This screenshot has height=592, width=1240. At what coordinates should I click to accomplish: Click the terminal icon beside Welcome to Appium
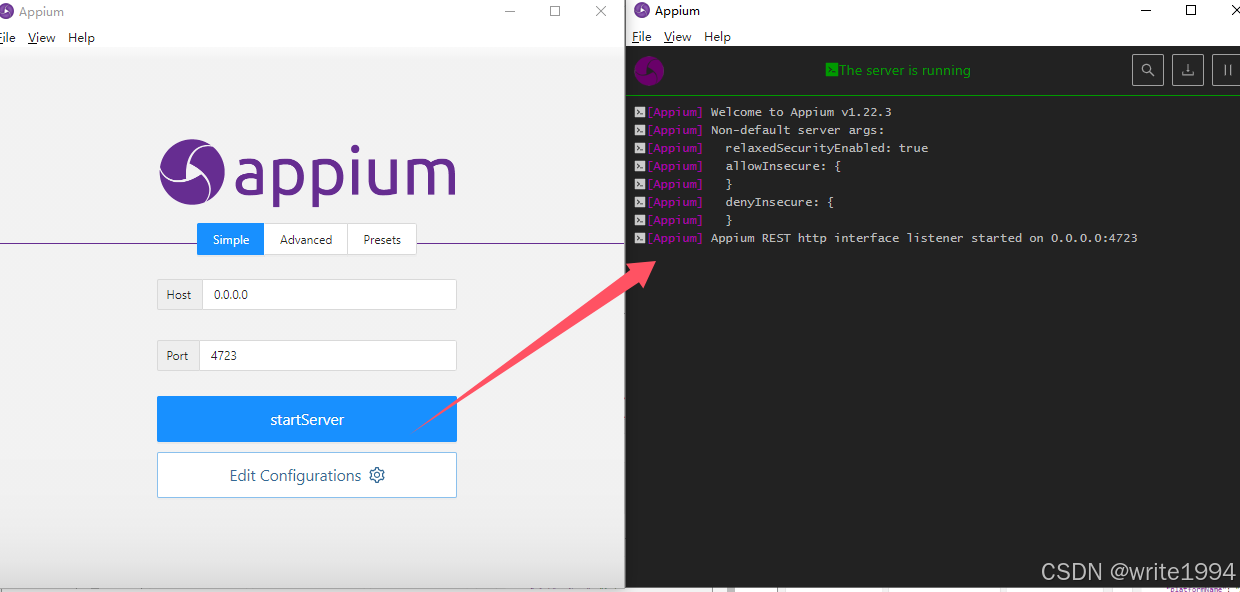(640, 112)
